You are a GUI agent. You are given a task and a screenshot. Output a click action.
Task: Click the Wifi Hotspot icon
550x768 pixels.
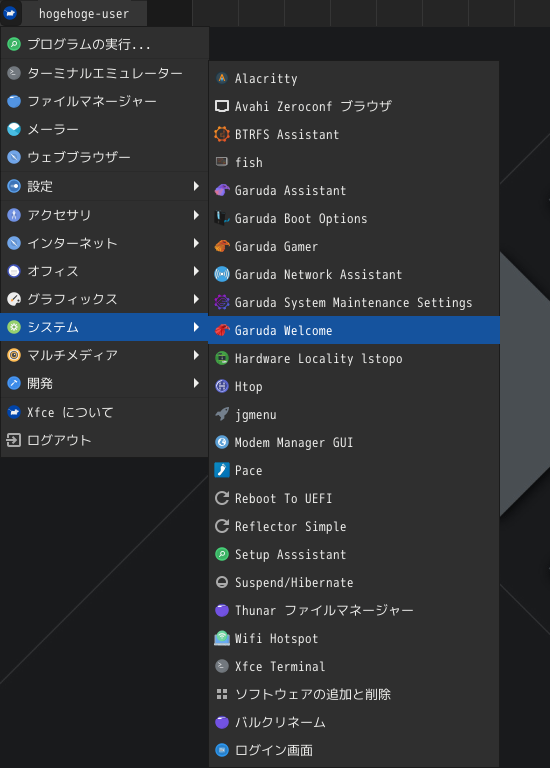[222, 638]
